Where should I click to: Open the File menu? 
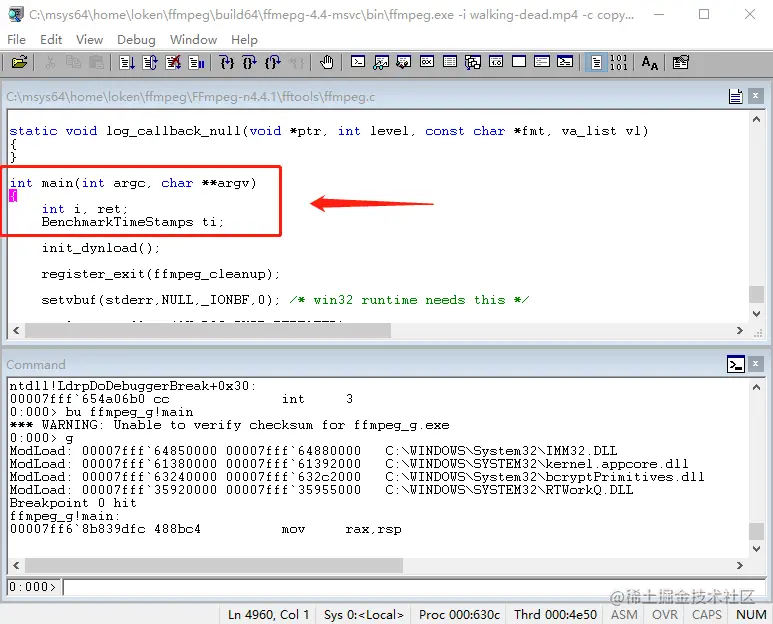(x=16, y=39)
